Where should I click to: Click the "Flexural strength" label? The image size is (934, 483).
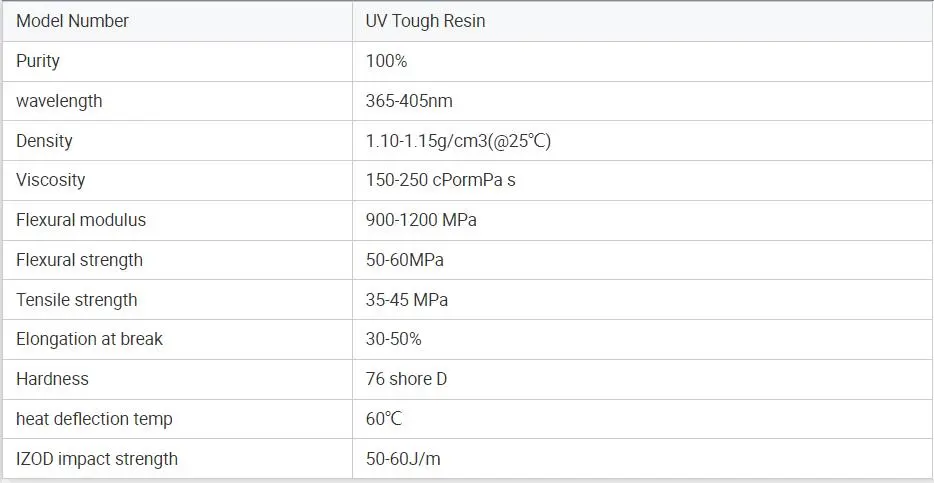click(x=79, y=260)
